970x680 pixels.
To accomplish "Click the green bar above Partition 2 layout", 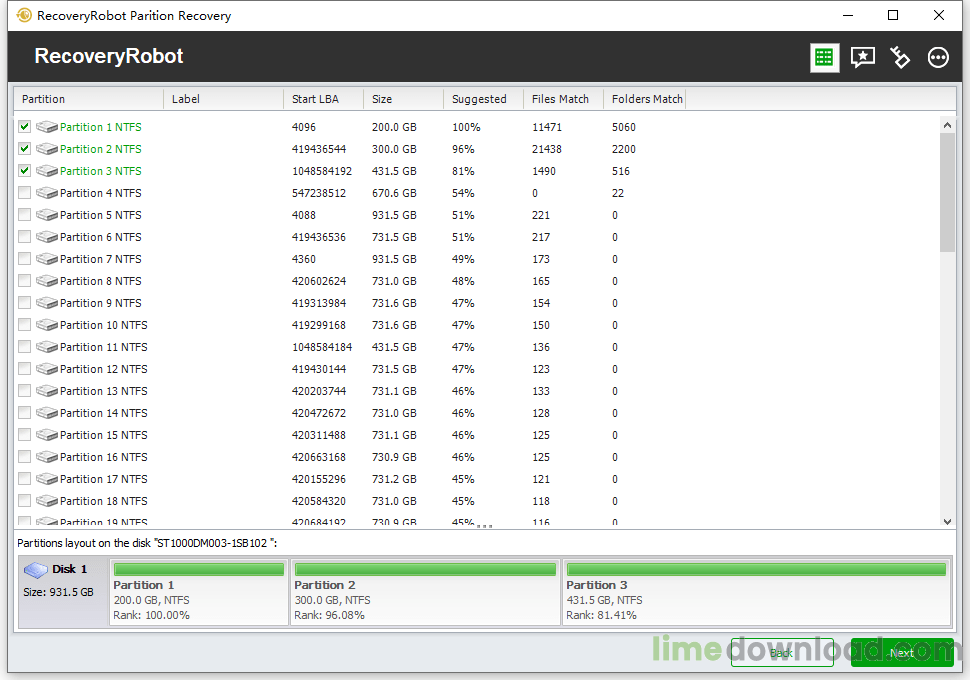I will (426, 569).
